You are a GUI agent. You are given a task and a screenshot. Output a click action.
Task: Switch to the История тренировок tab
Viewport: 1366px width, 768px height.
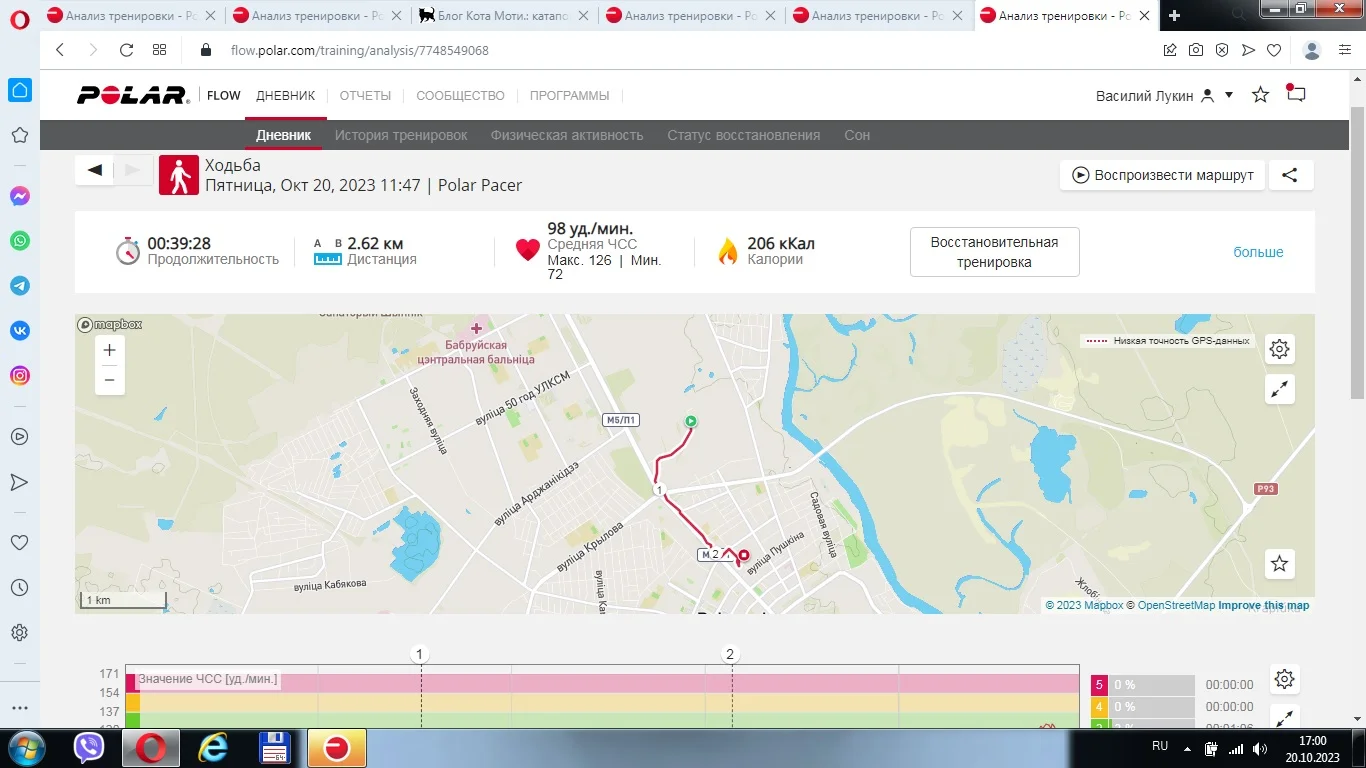401,135
